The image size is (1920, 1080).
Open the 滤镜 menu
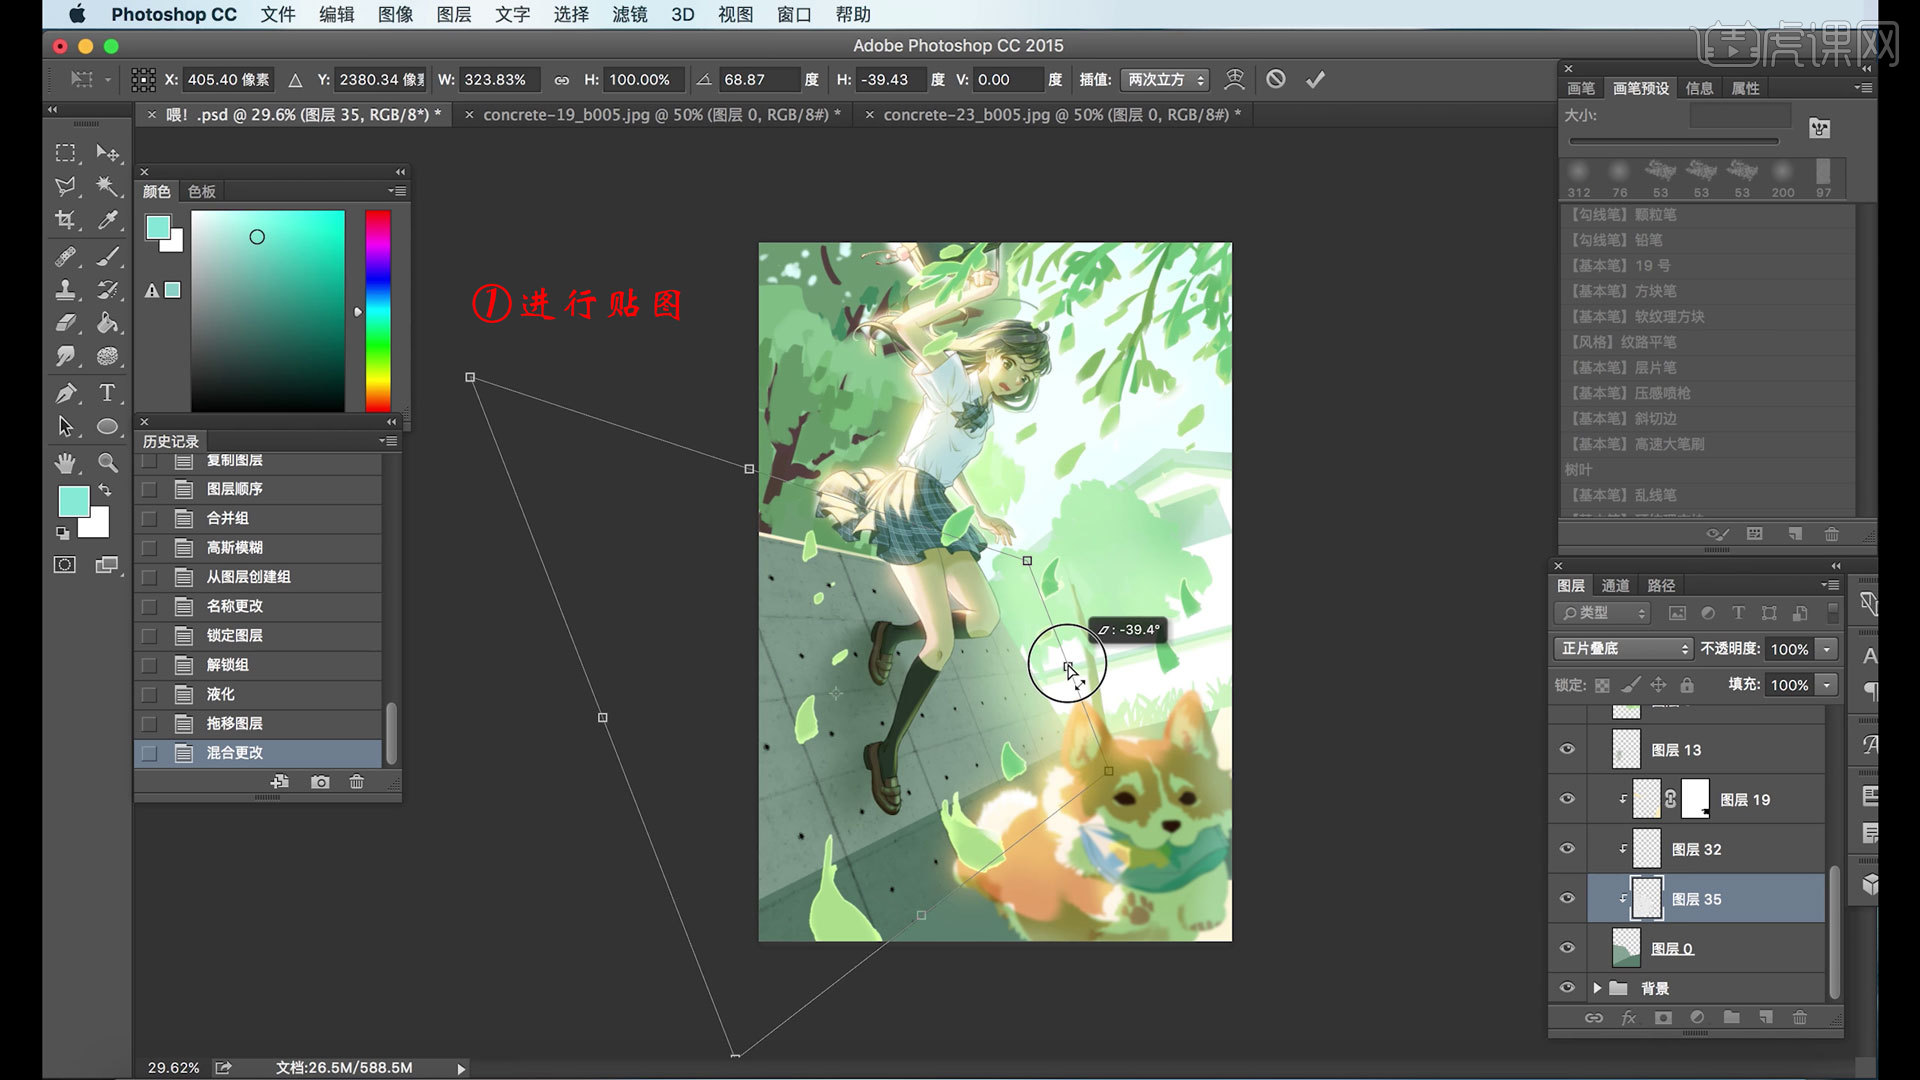coord(630,15)
